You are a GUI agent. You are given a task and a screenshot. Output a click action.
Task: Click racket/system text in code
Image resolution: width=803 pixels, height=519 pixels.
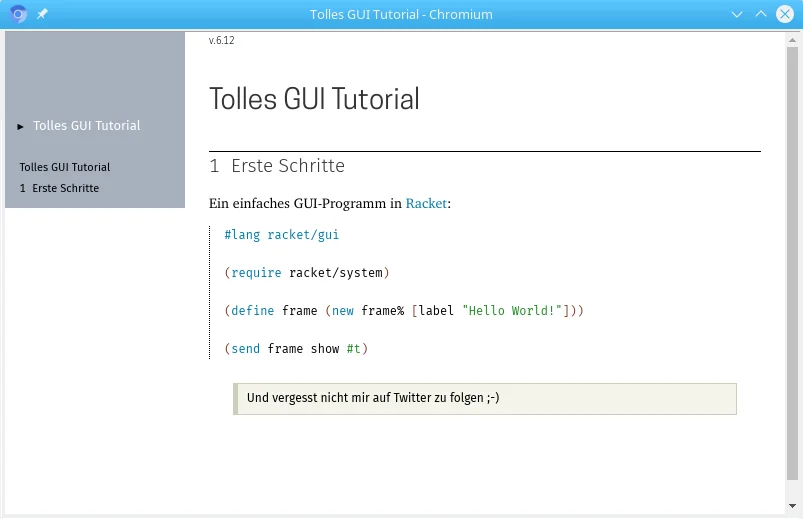pyautogui.click(x=335, y=273)
